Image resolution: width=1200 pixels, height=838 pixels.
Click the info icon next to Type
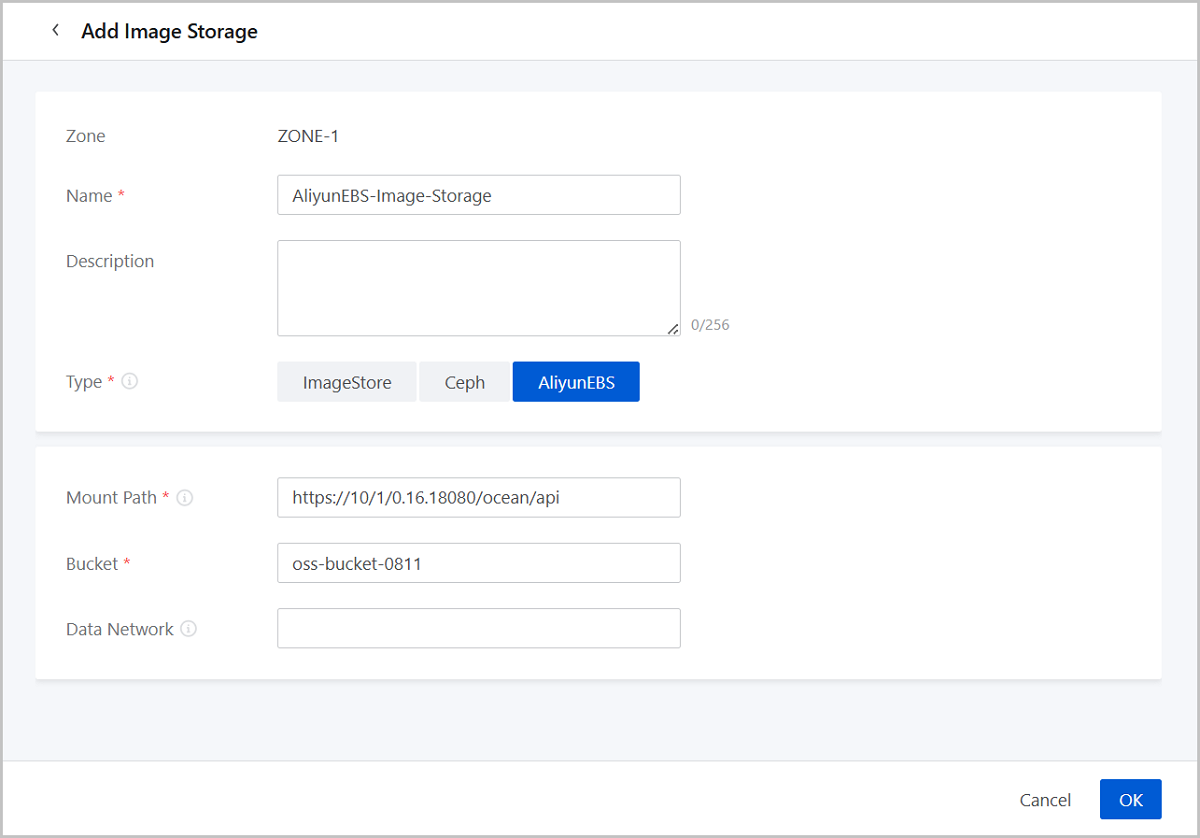129,381
